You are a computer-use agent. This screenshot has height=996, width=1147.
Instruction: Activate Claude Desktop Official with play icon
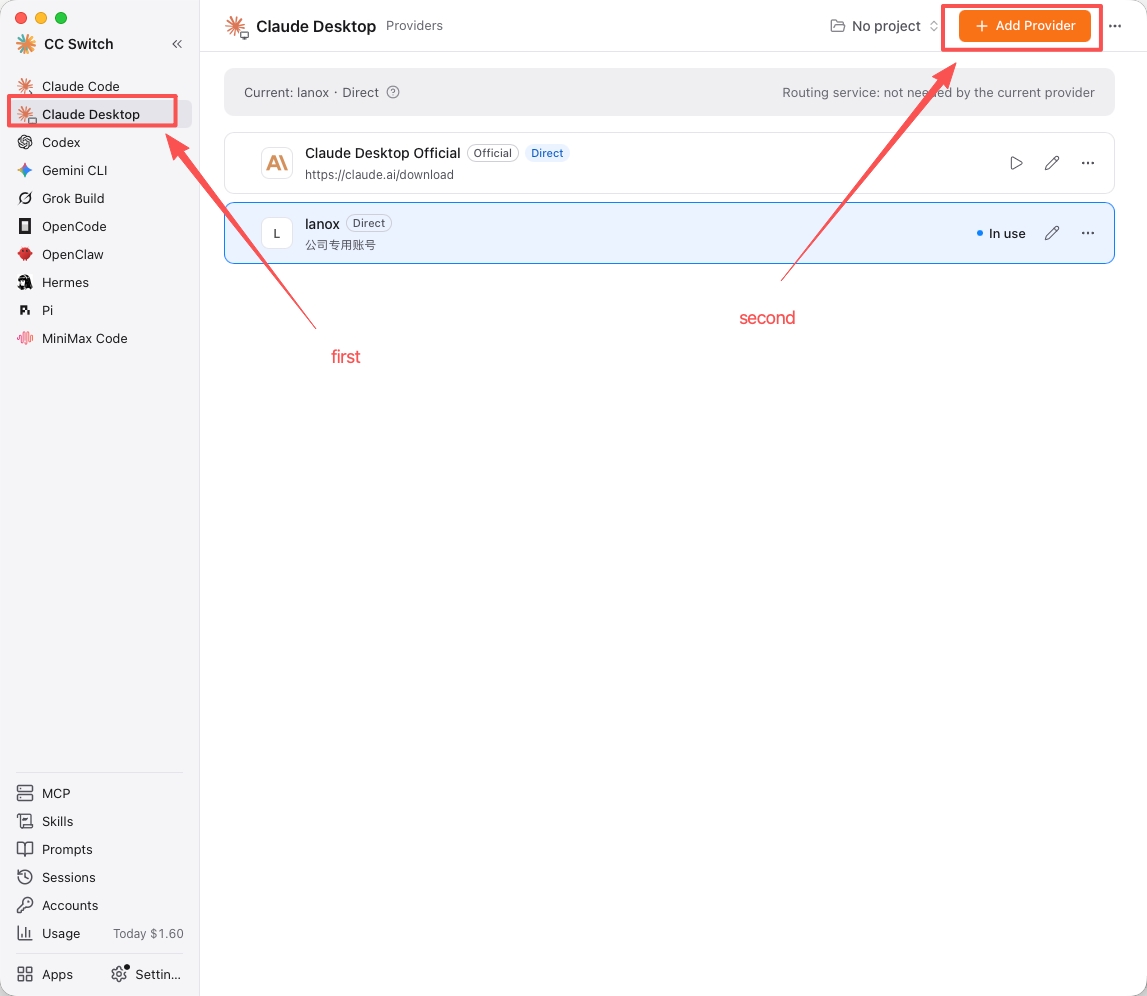click(x=1016, y=163)
